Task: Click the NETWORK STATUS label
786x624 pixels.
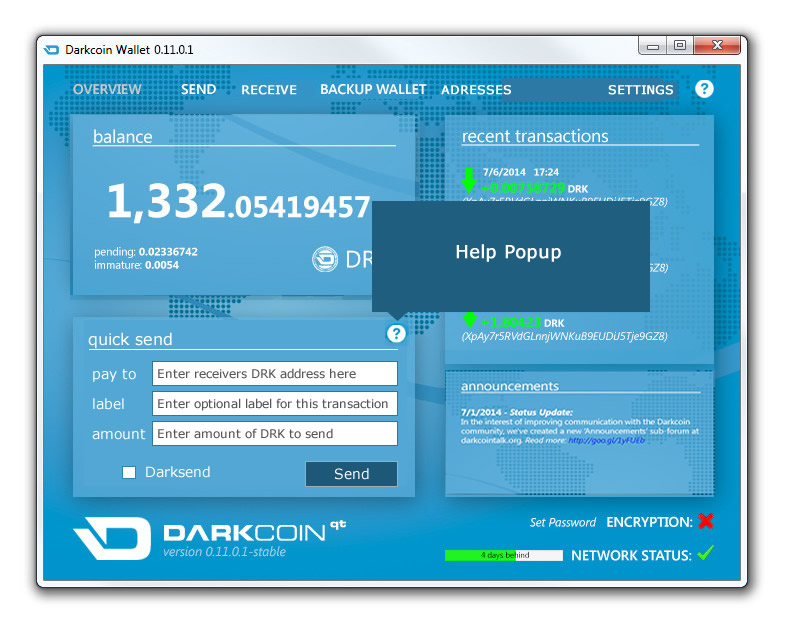Action: click(x=631, y=555)
